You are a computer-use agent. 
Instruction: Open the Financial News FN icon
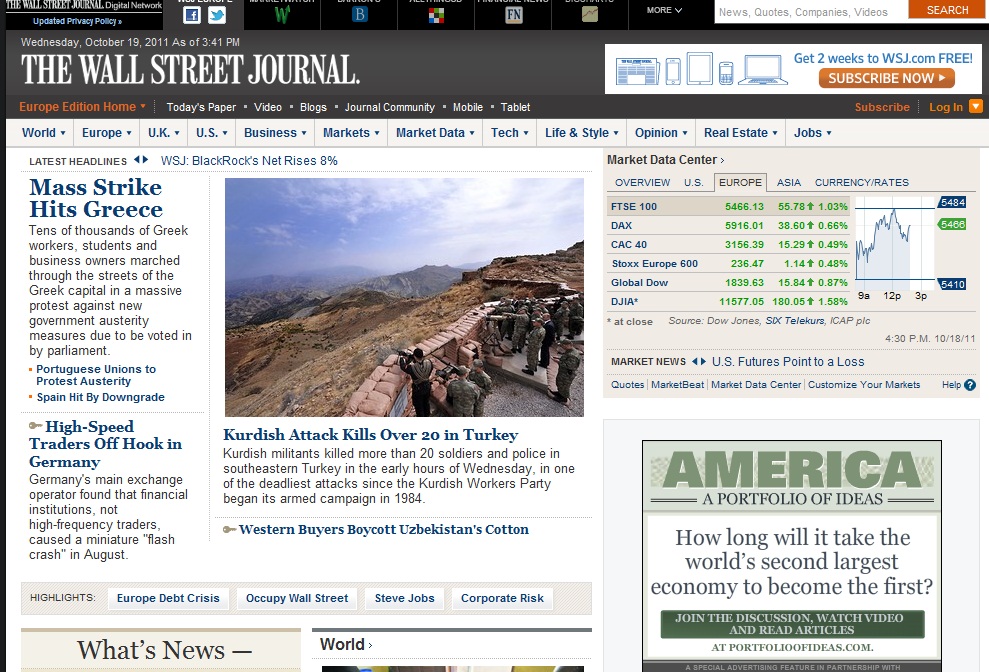point(513,15)
